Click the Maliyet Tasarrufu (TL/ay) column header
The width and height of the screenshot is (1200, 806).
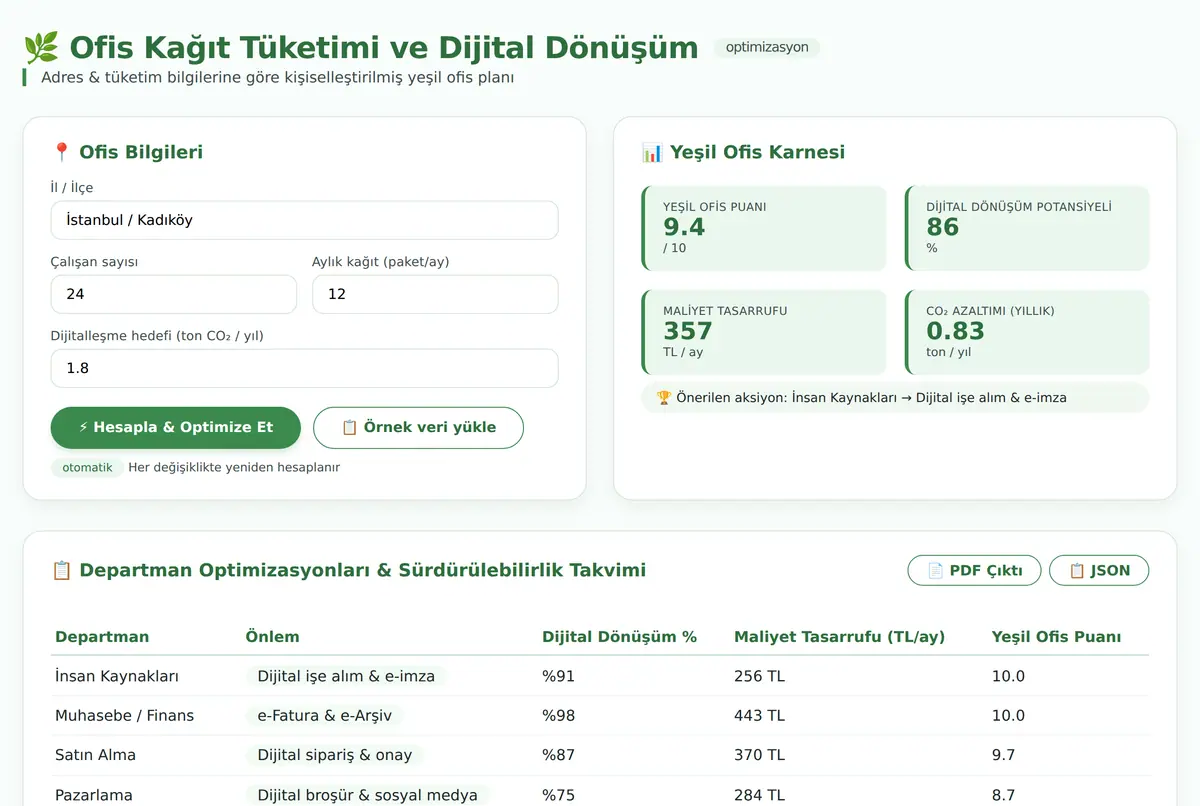tap(839, 637)
